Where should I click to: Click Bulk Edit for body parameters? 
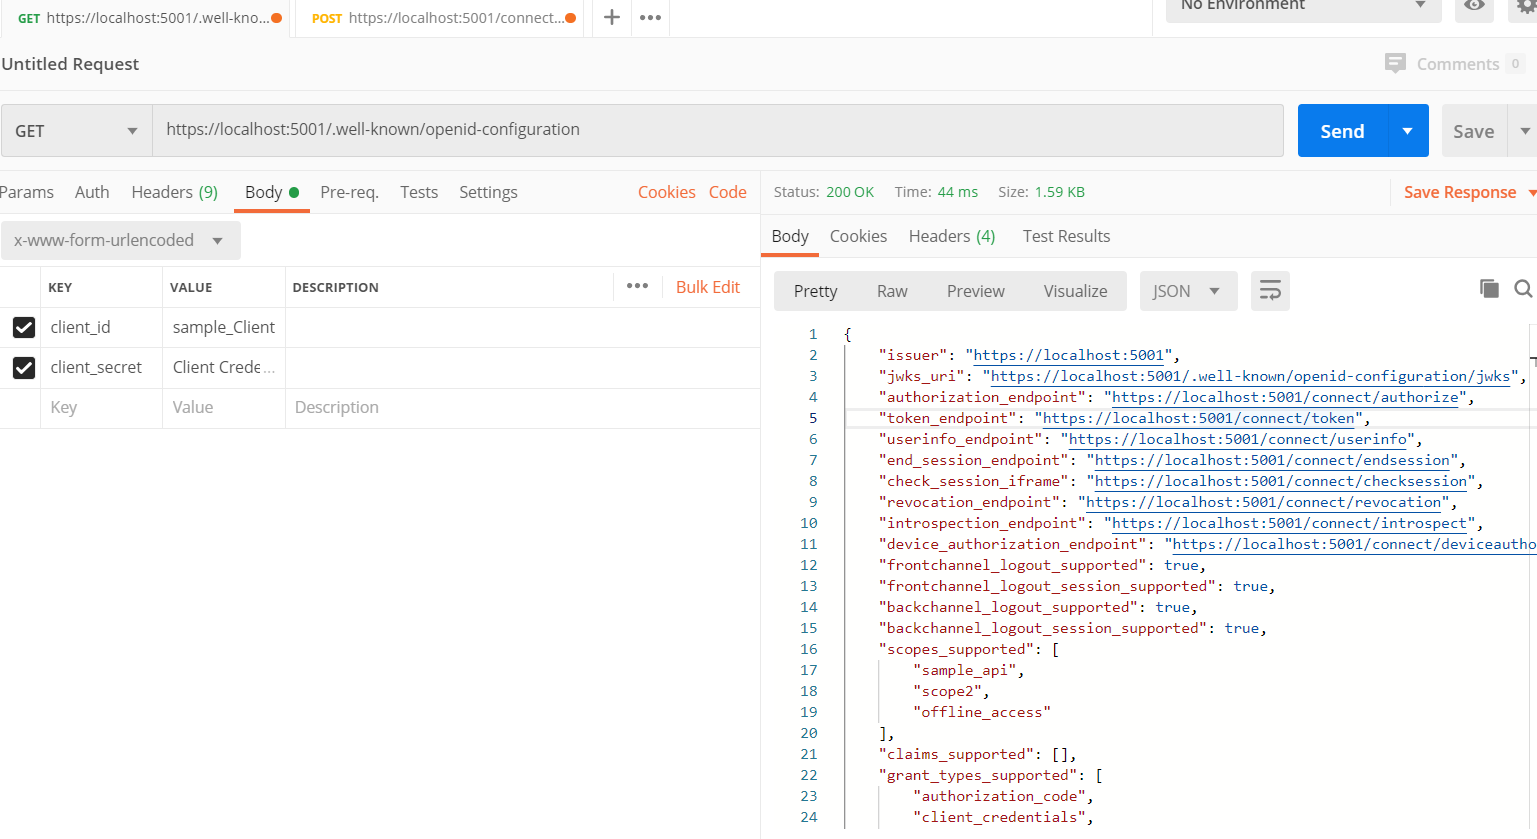(708, 287)
